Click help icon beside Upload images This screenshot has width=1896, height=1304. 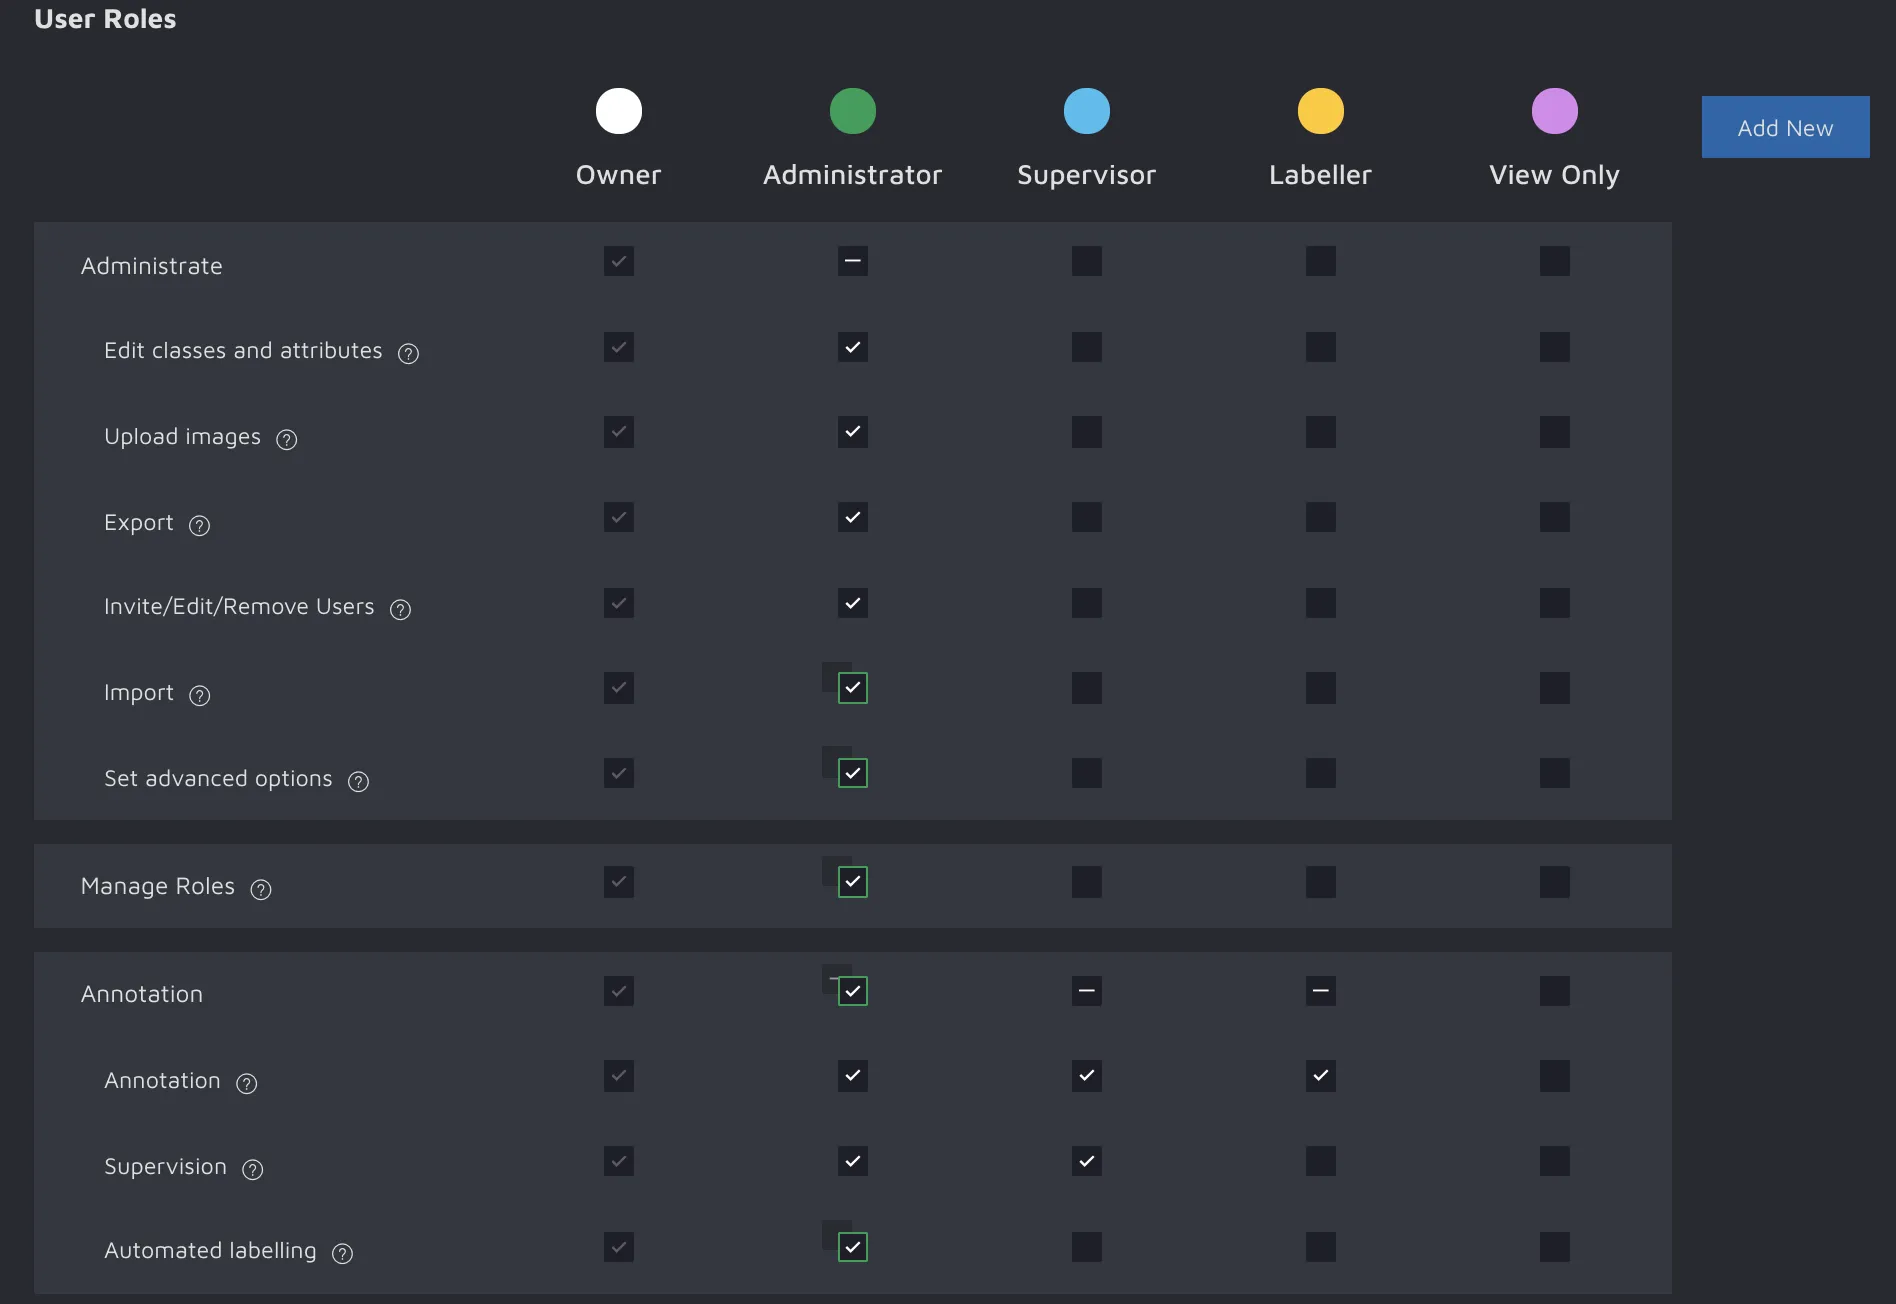click(x=286, y=439)
